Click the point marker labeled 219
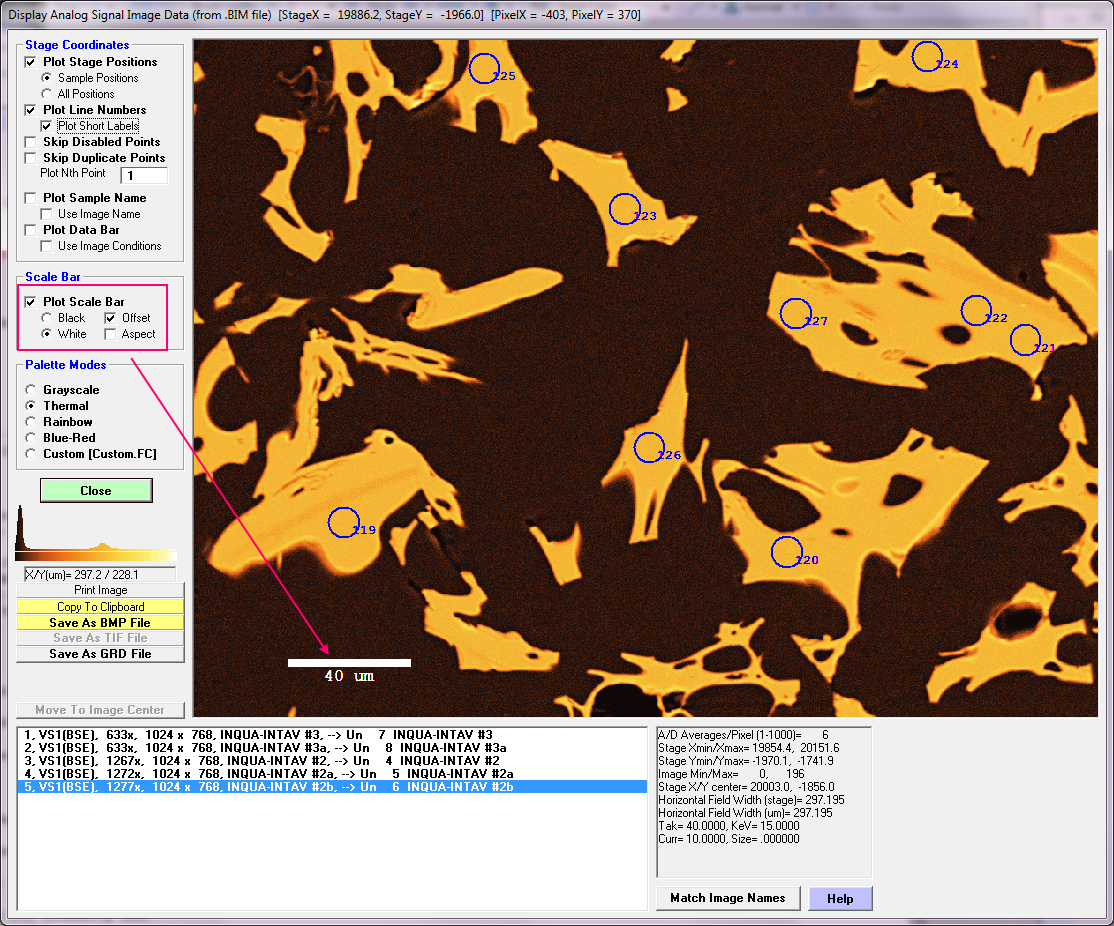The height and width of the screenshot is (926, 1114). [x=343, y=522]
